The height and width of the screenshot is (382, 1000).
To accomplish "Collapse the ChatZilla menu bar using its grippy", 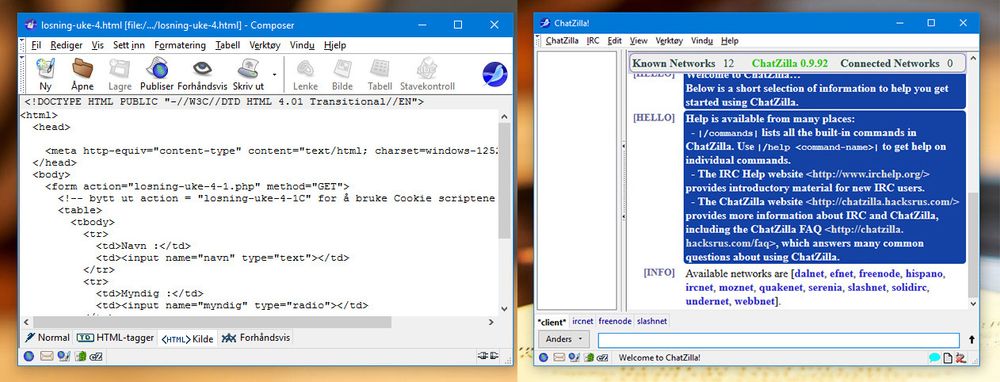I will [538, 41].
